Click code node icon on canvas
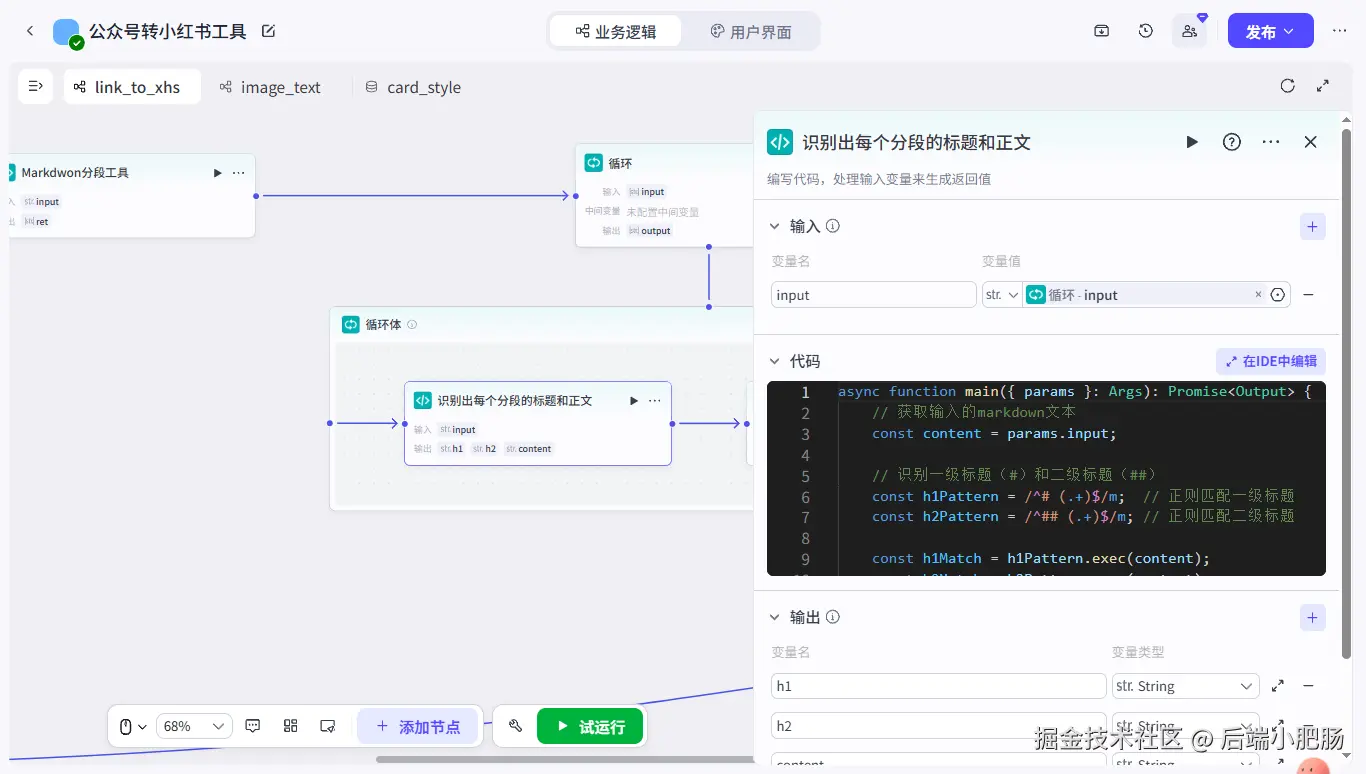 click(x=423, y=400)
